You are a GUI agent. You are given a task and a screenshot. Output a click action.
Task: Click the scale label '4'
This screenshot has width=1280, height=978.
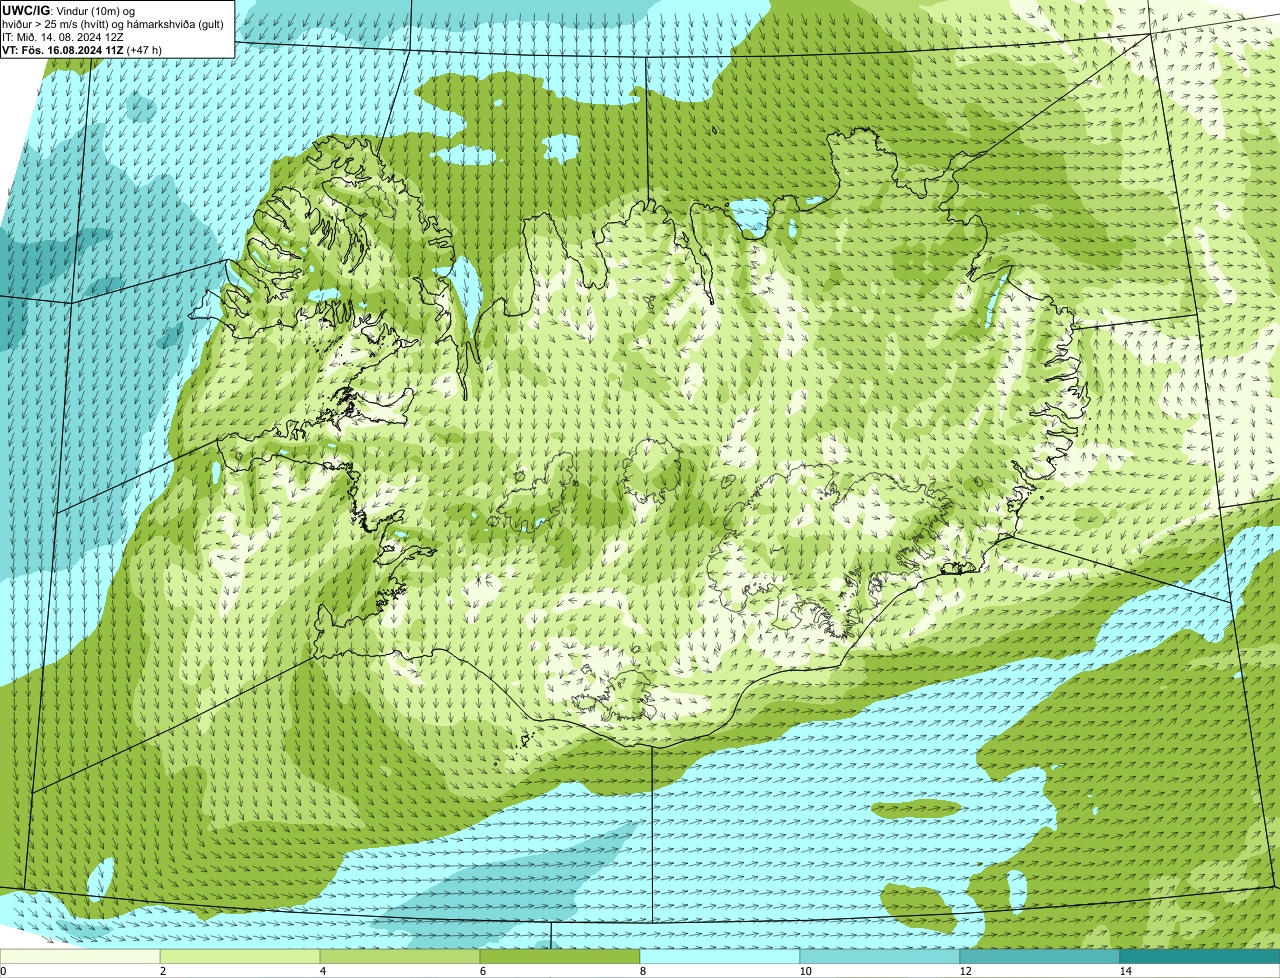tap(323, 971)
